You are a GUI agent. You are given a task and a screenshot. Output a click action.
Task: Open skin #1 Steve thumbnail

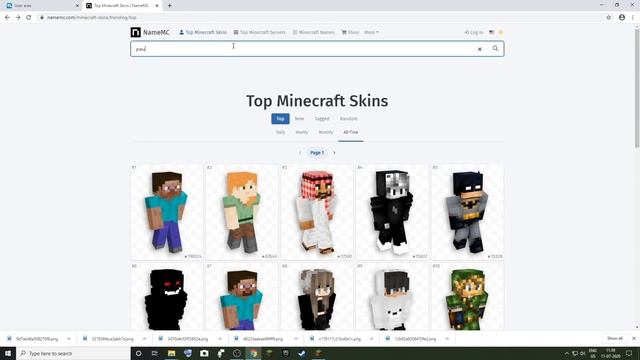click(167, 212)
